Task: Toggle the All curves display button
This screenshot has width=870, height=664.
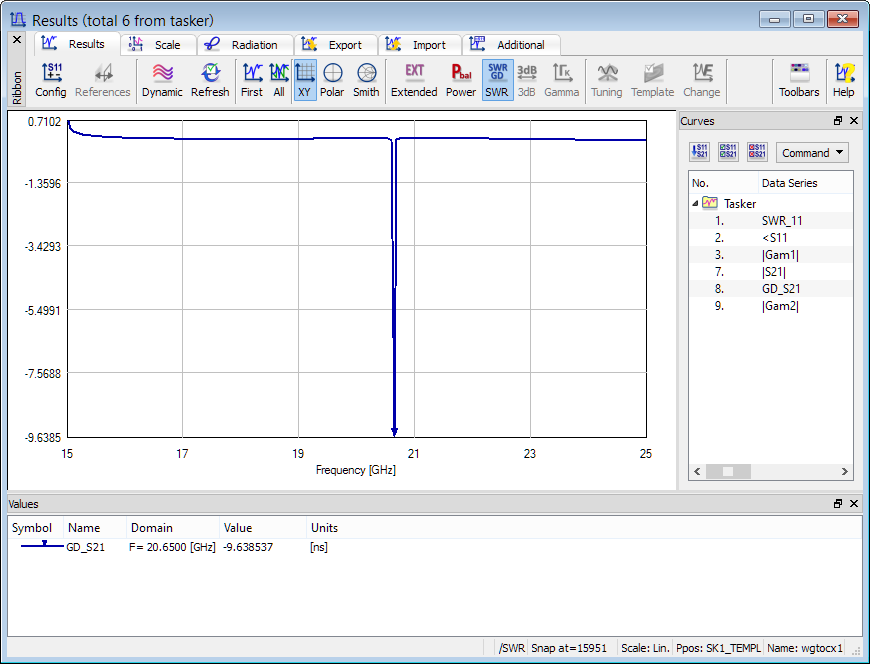Action: point(279,80)
